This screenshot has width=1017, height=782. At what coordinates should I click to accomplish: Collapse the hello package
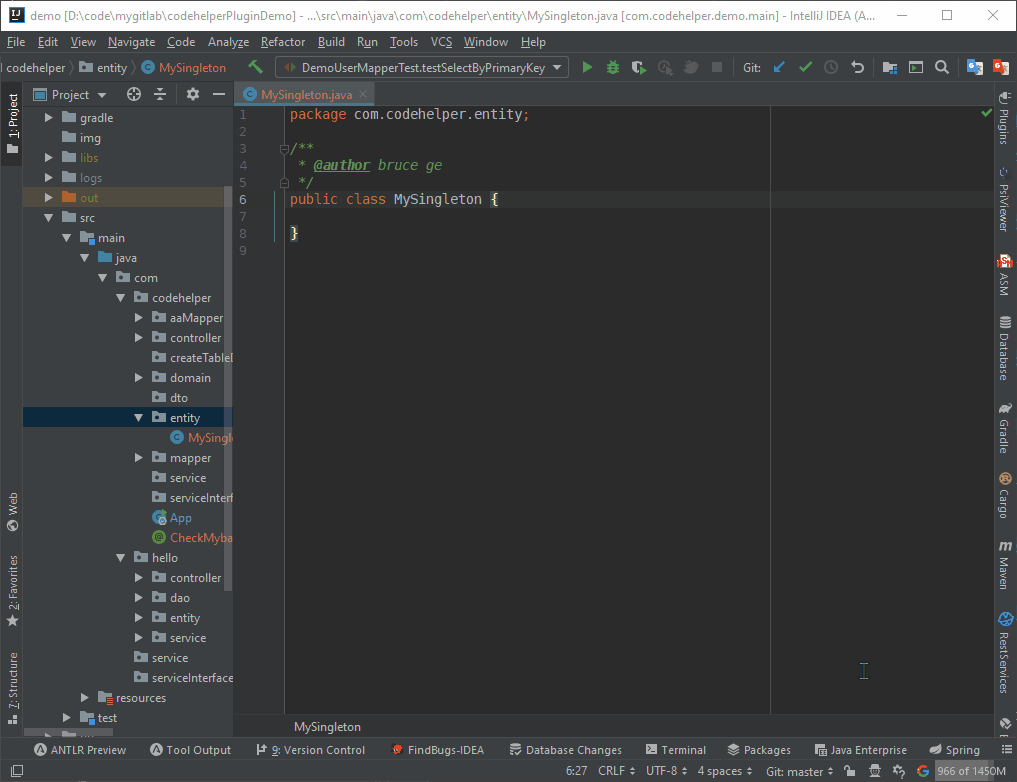click(120, 558)
